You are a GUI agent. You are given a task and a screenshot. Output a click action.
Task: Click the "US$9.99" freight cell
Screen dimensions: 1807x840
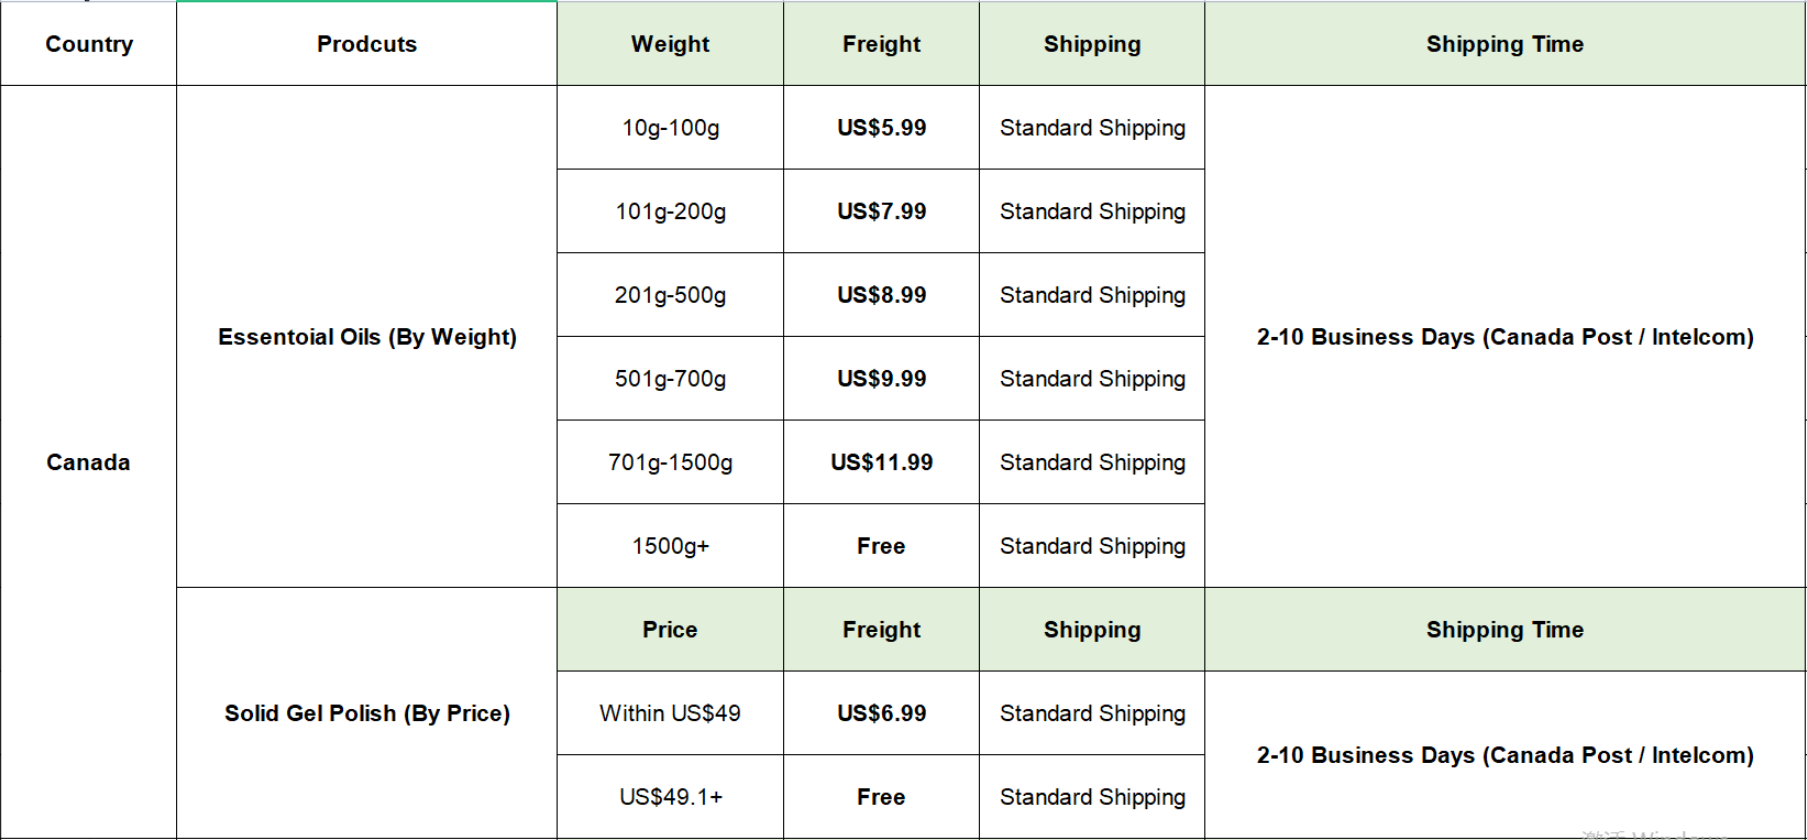(x=881, y=379)
